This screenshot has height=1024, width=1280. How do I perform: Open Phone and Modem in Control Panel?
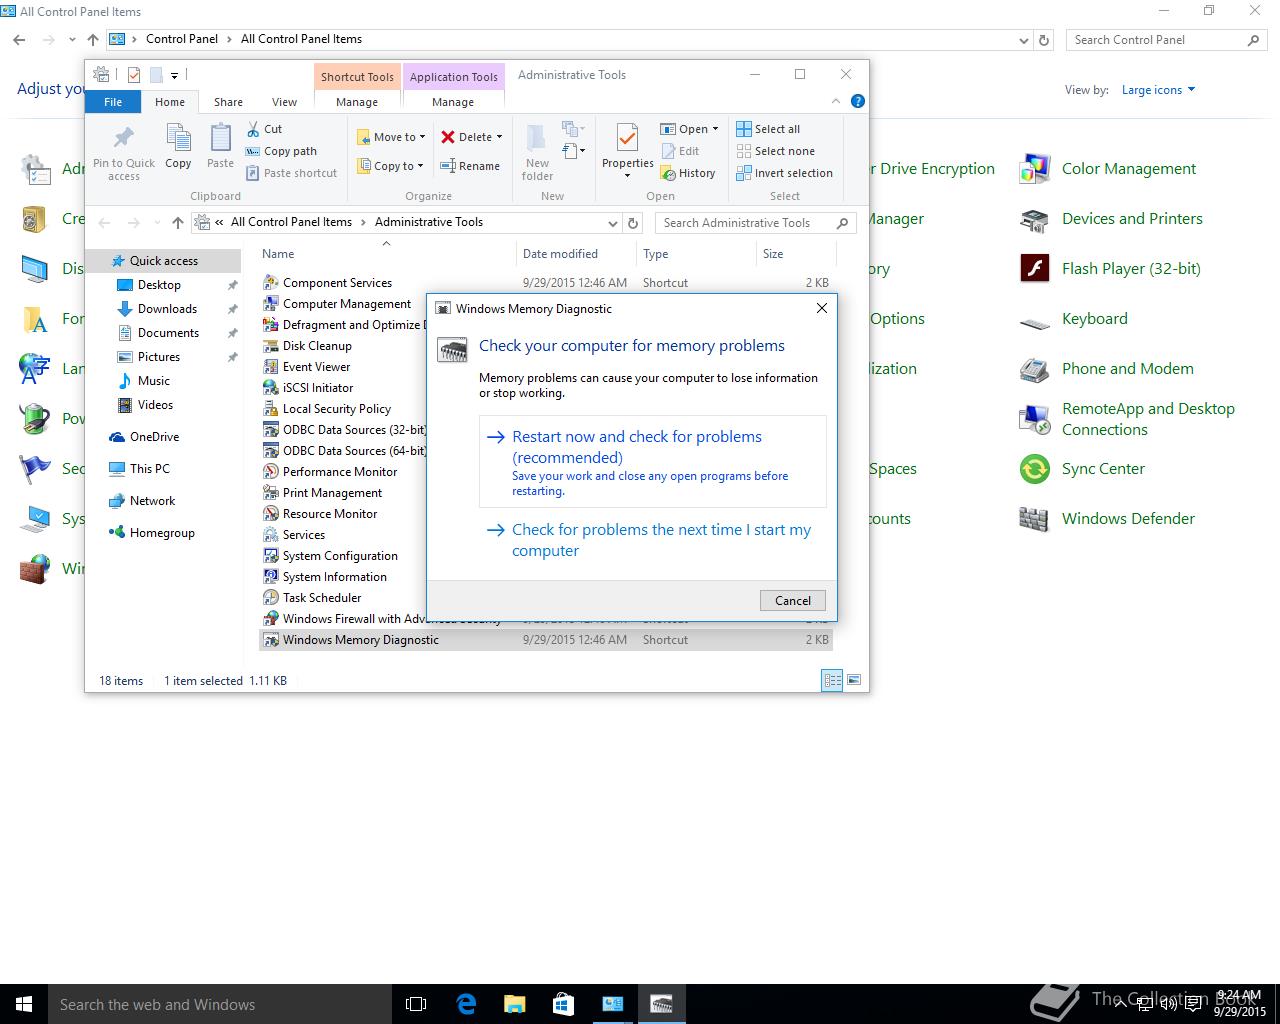1106,369
